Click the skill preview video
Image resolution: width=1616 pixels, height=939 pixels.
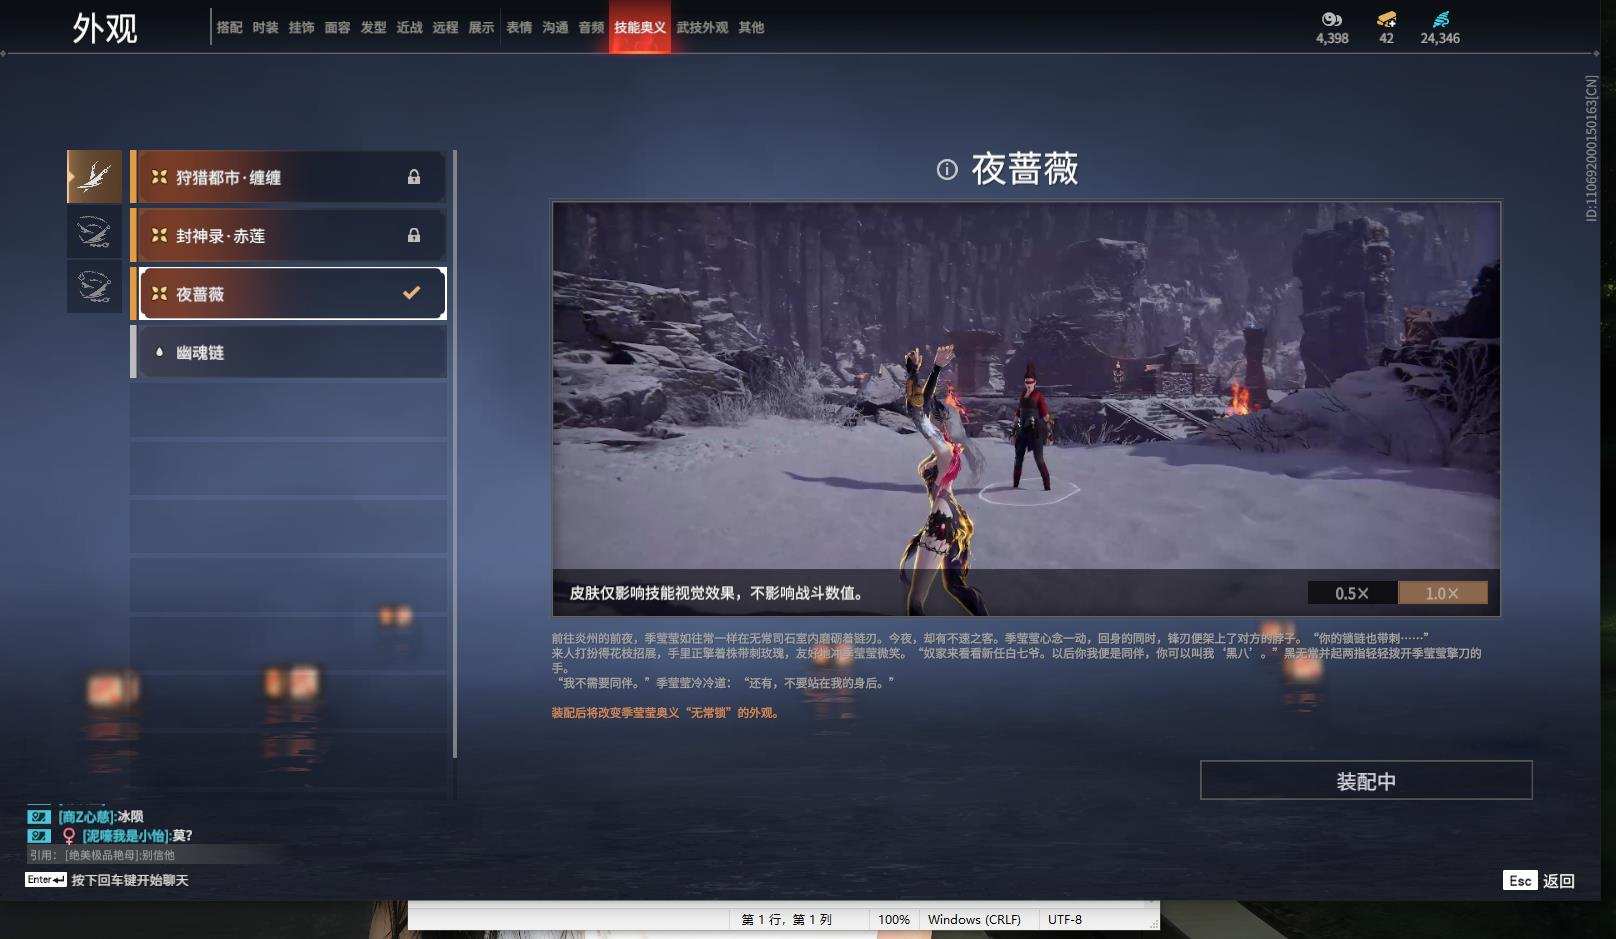[x=1026, y=408]
